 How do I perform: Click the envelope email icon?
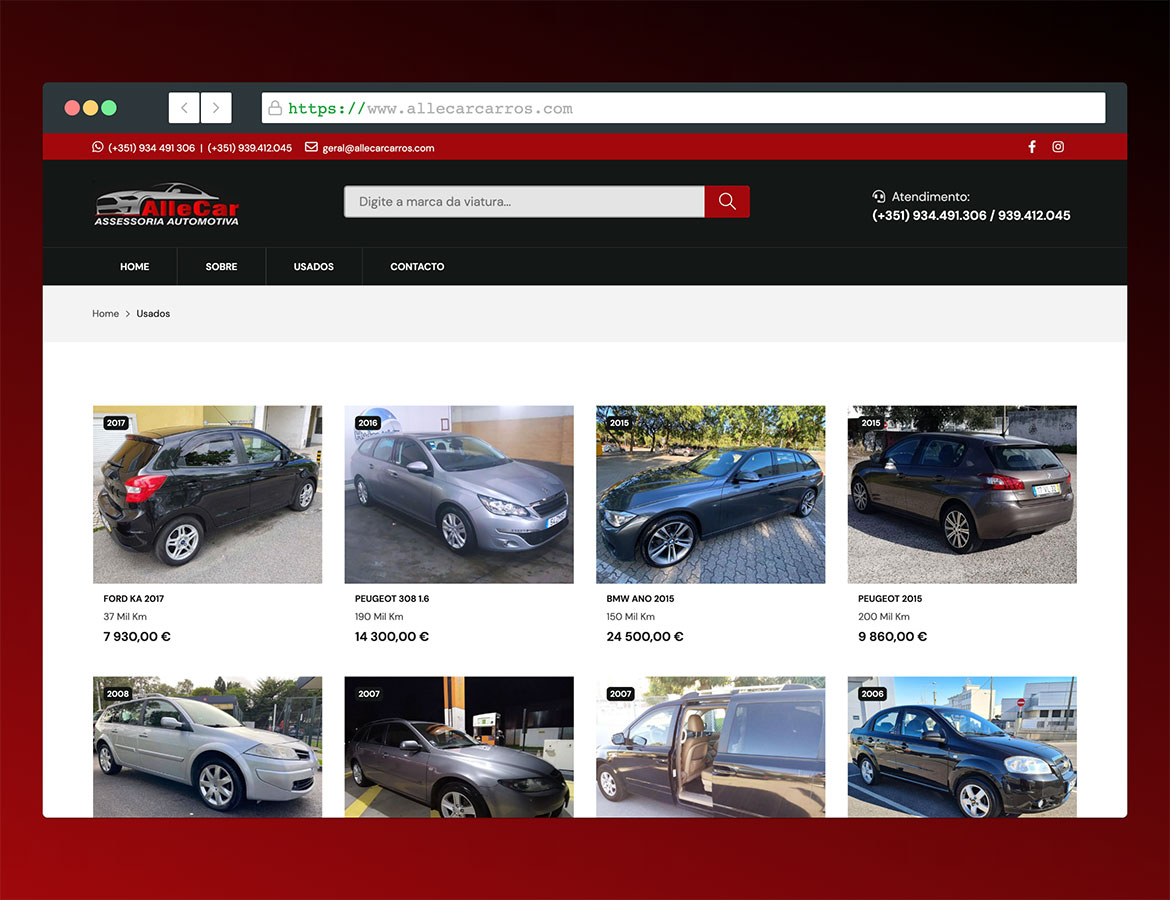311,147
